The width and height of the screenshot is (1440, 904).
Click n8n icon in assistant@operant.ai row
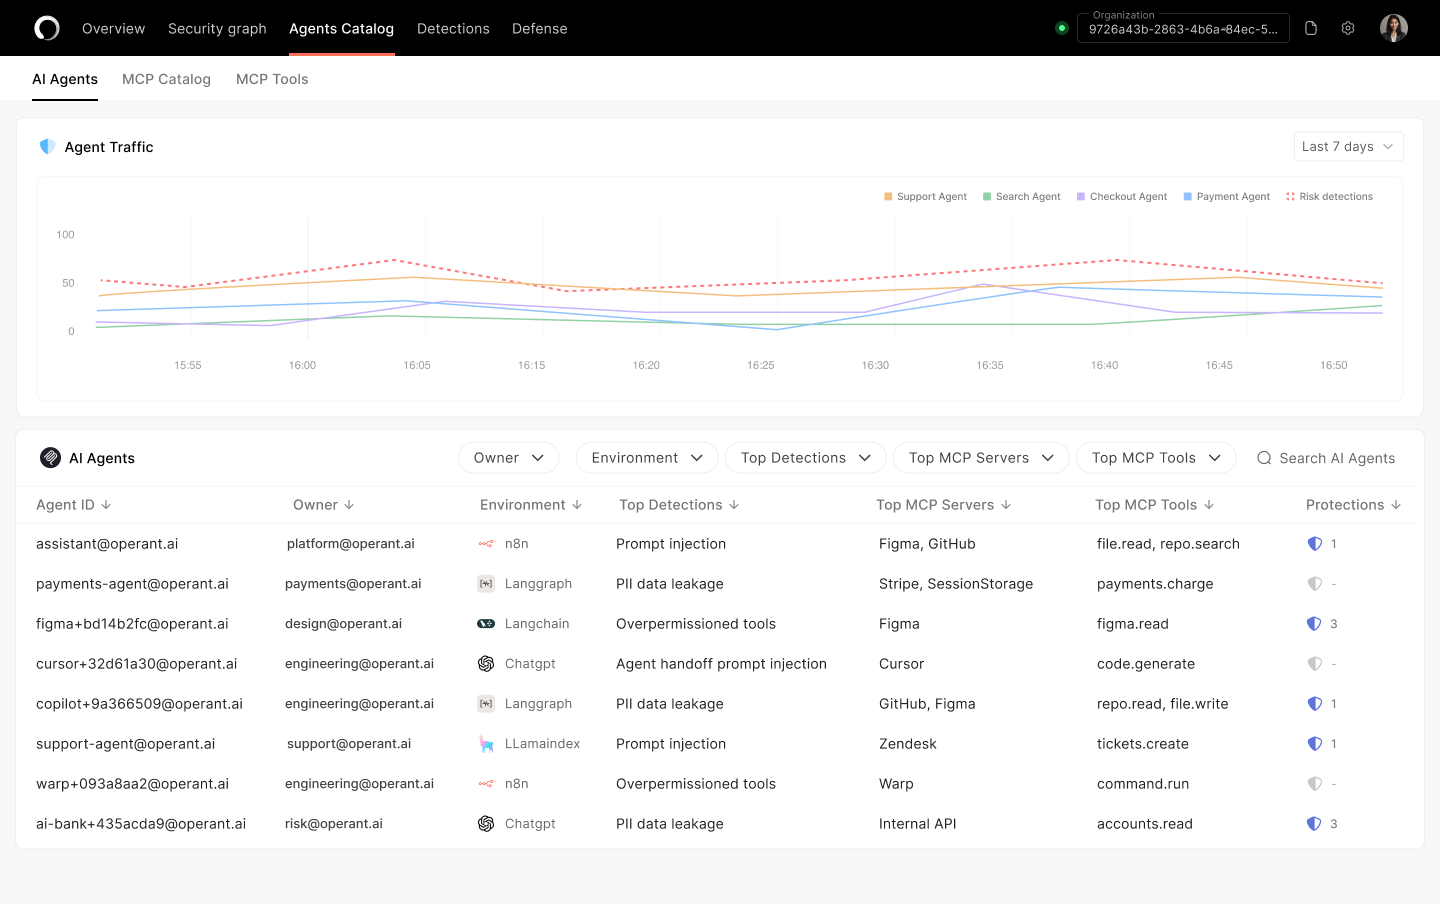(x=486, y=544)
